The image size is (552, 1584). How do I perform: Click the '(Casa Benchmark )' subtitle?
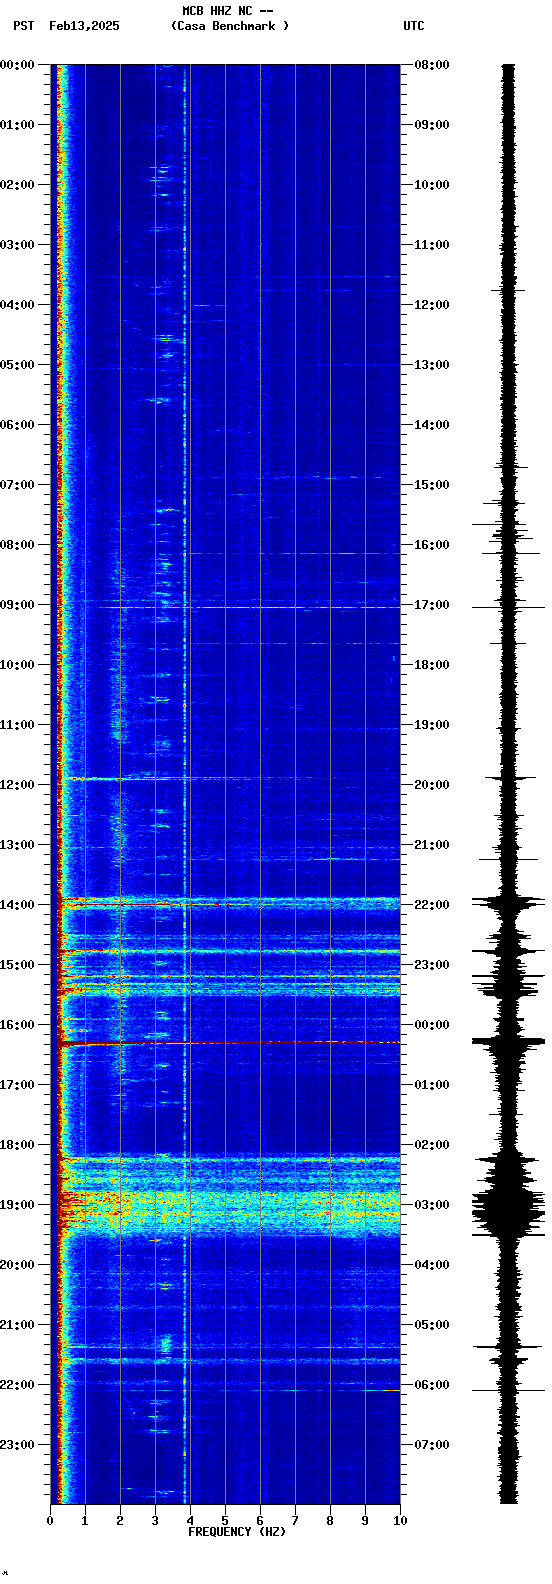coord(230,26)
